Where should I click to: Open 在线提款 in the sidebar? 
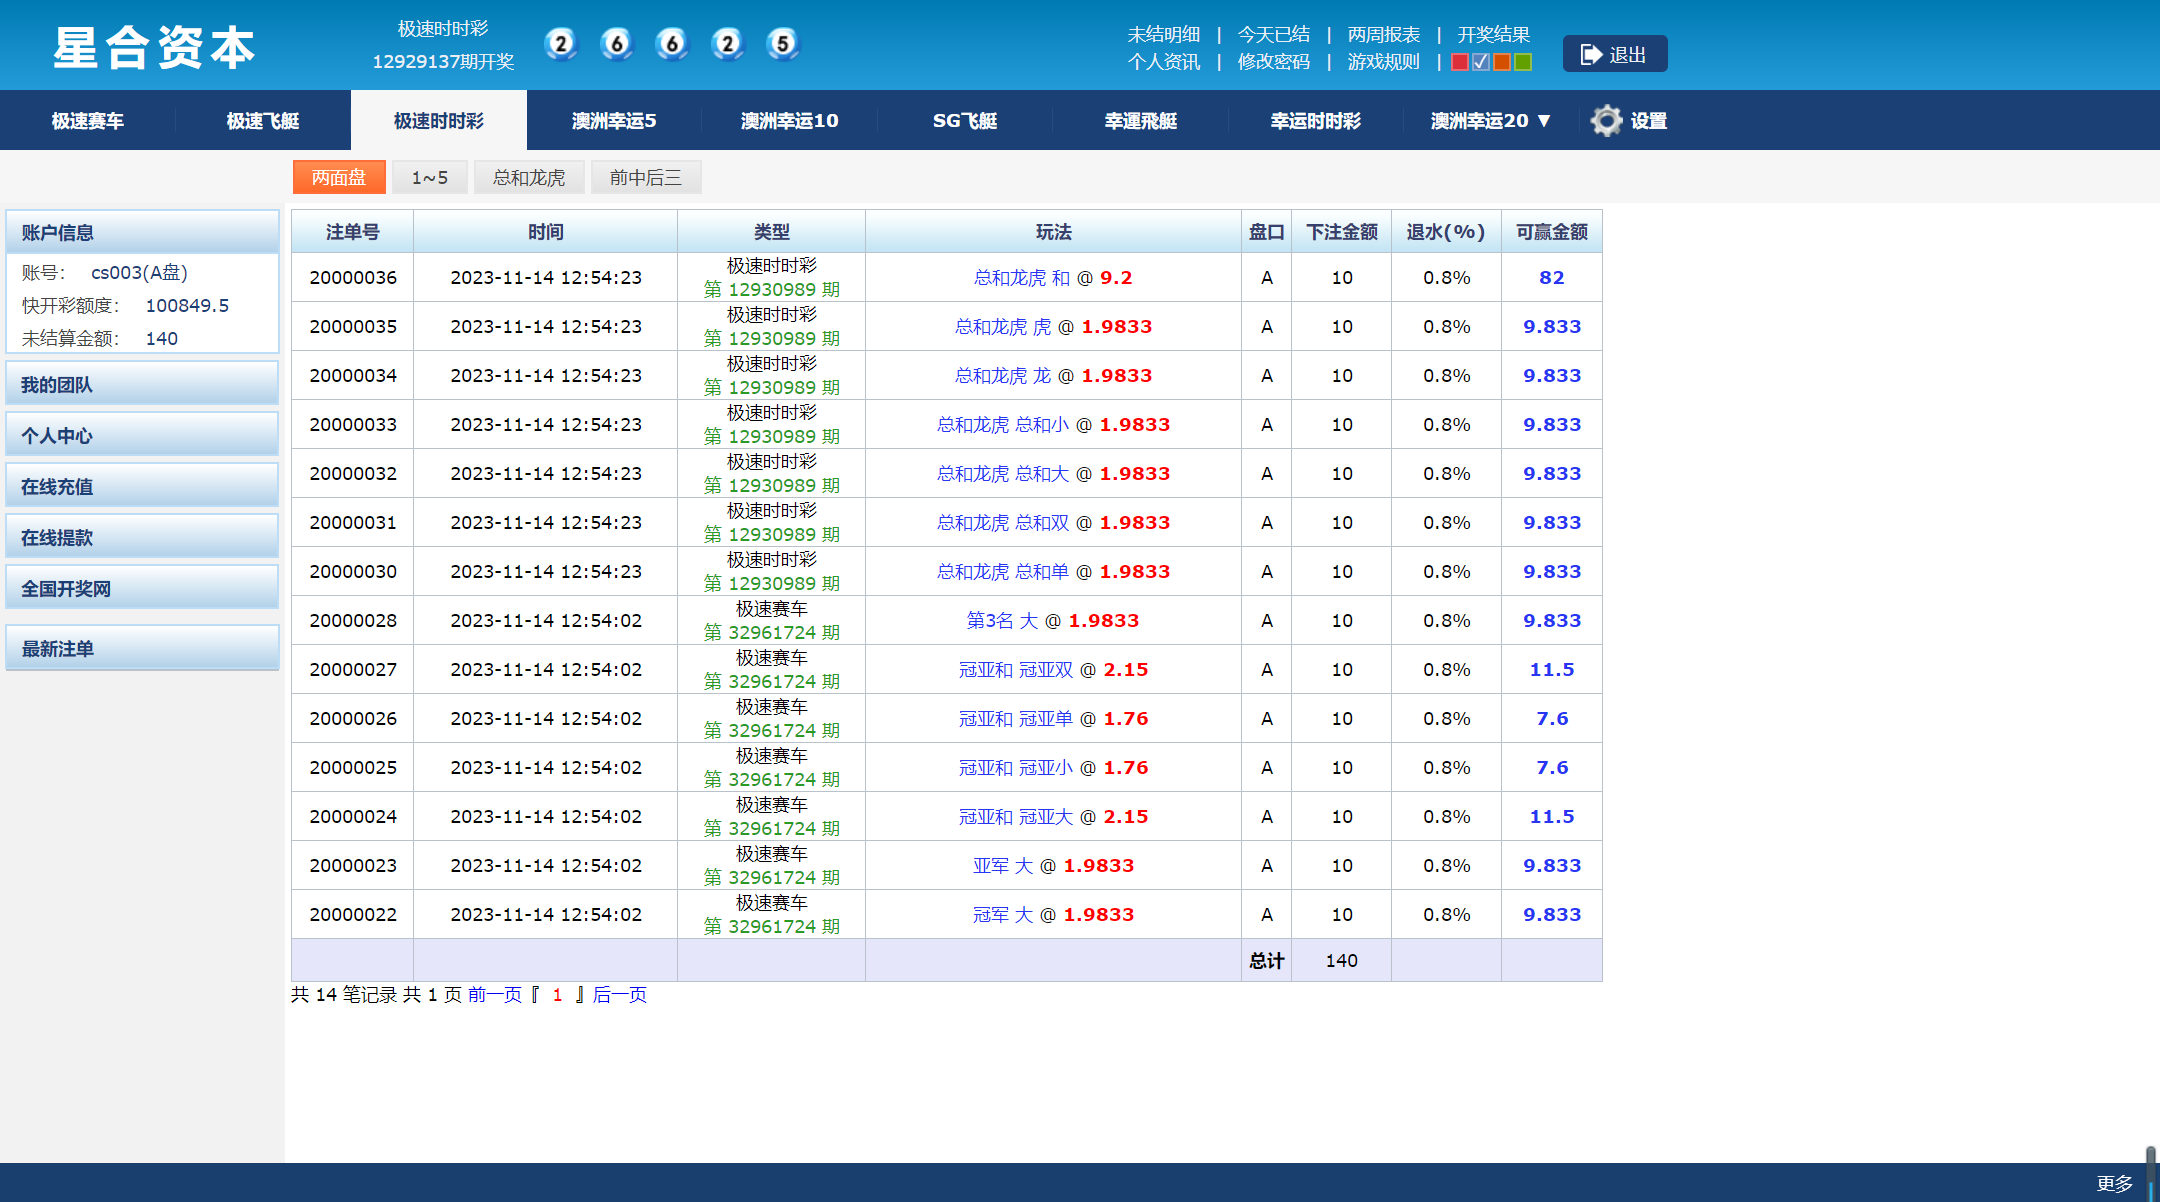142,537
